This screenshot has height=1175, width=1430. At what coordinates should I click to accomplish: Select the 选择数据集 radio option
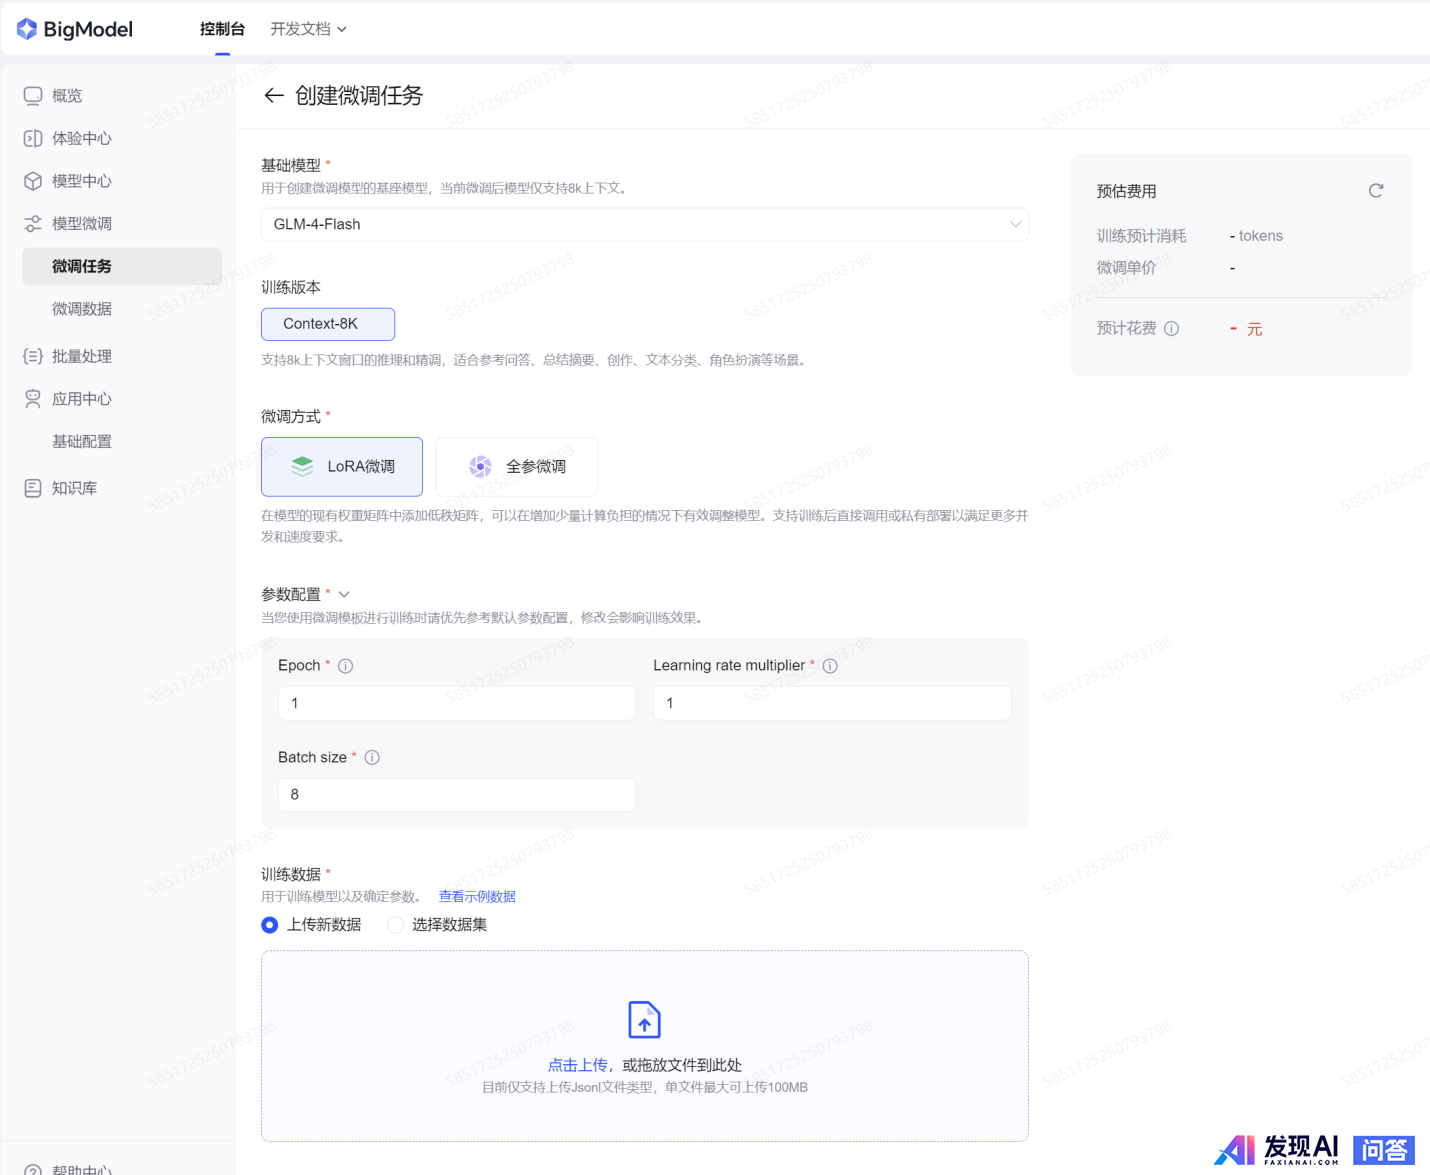click(x=396, y=925)
